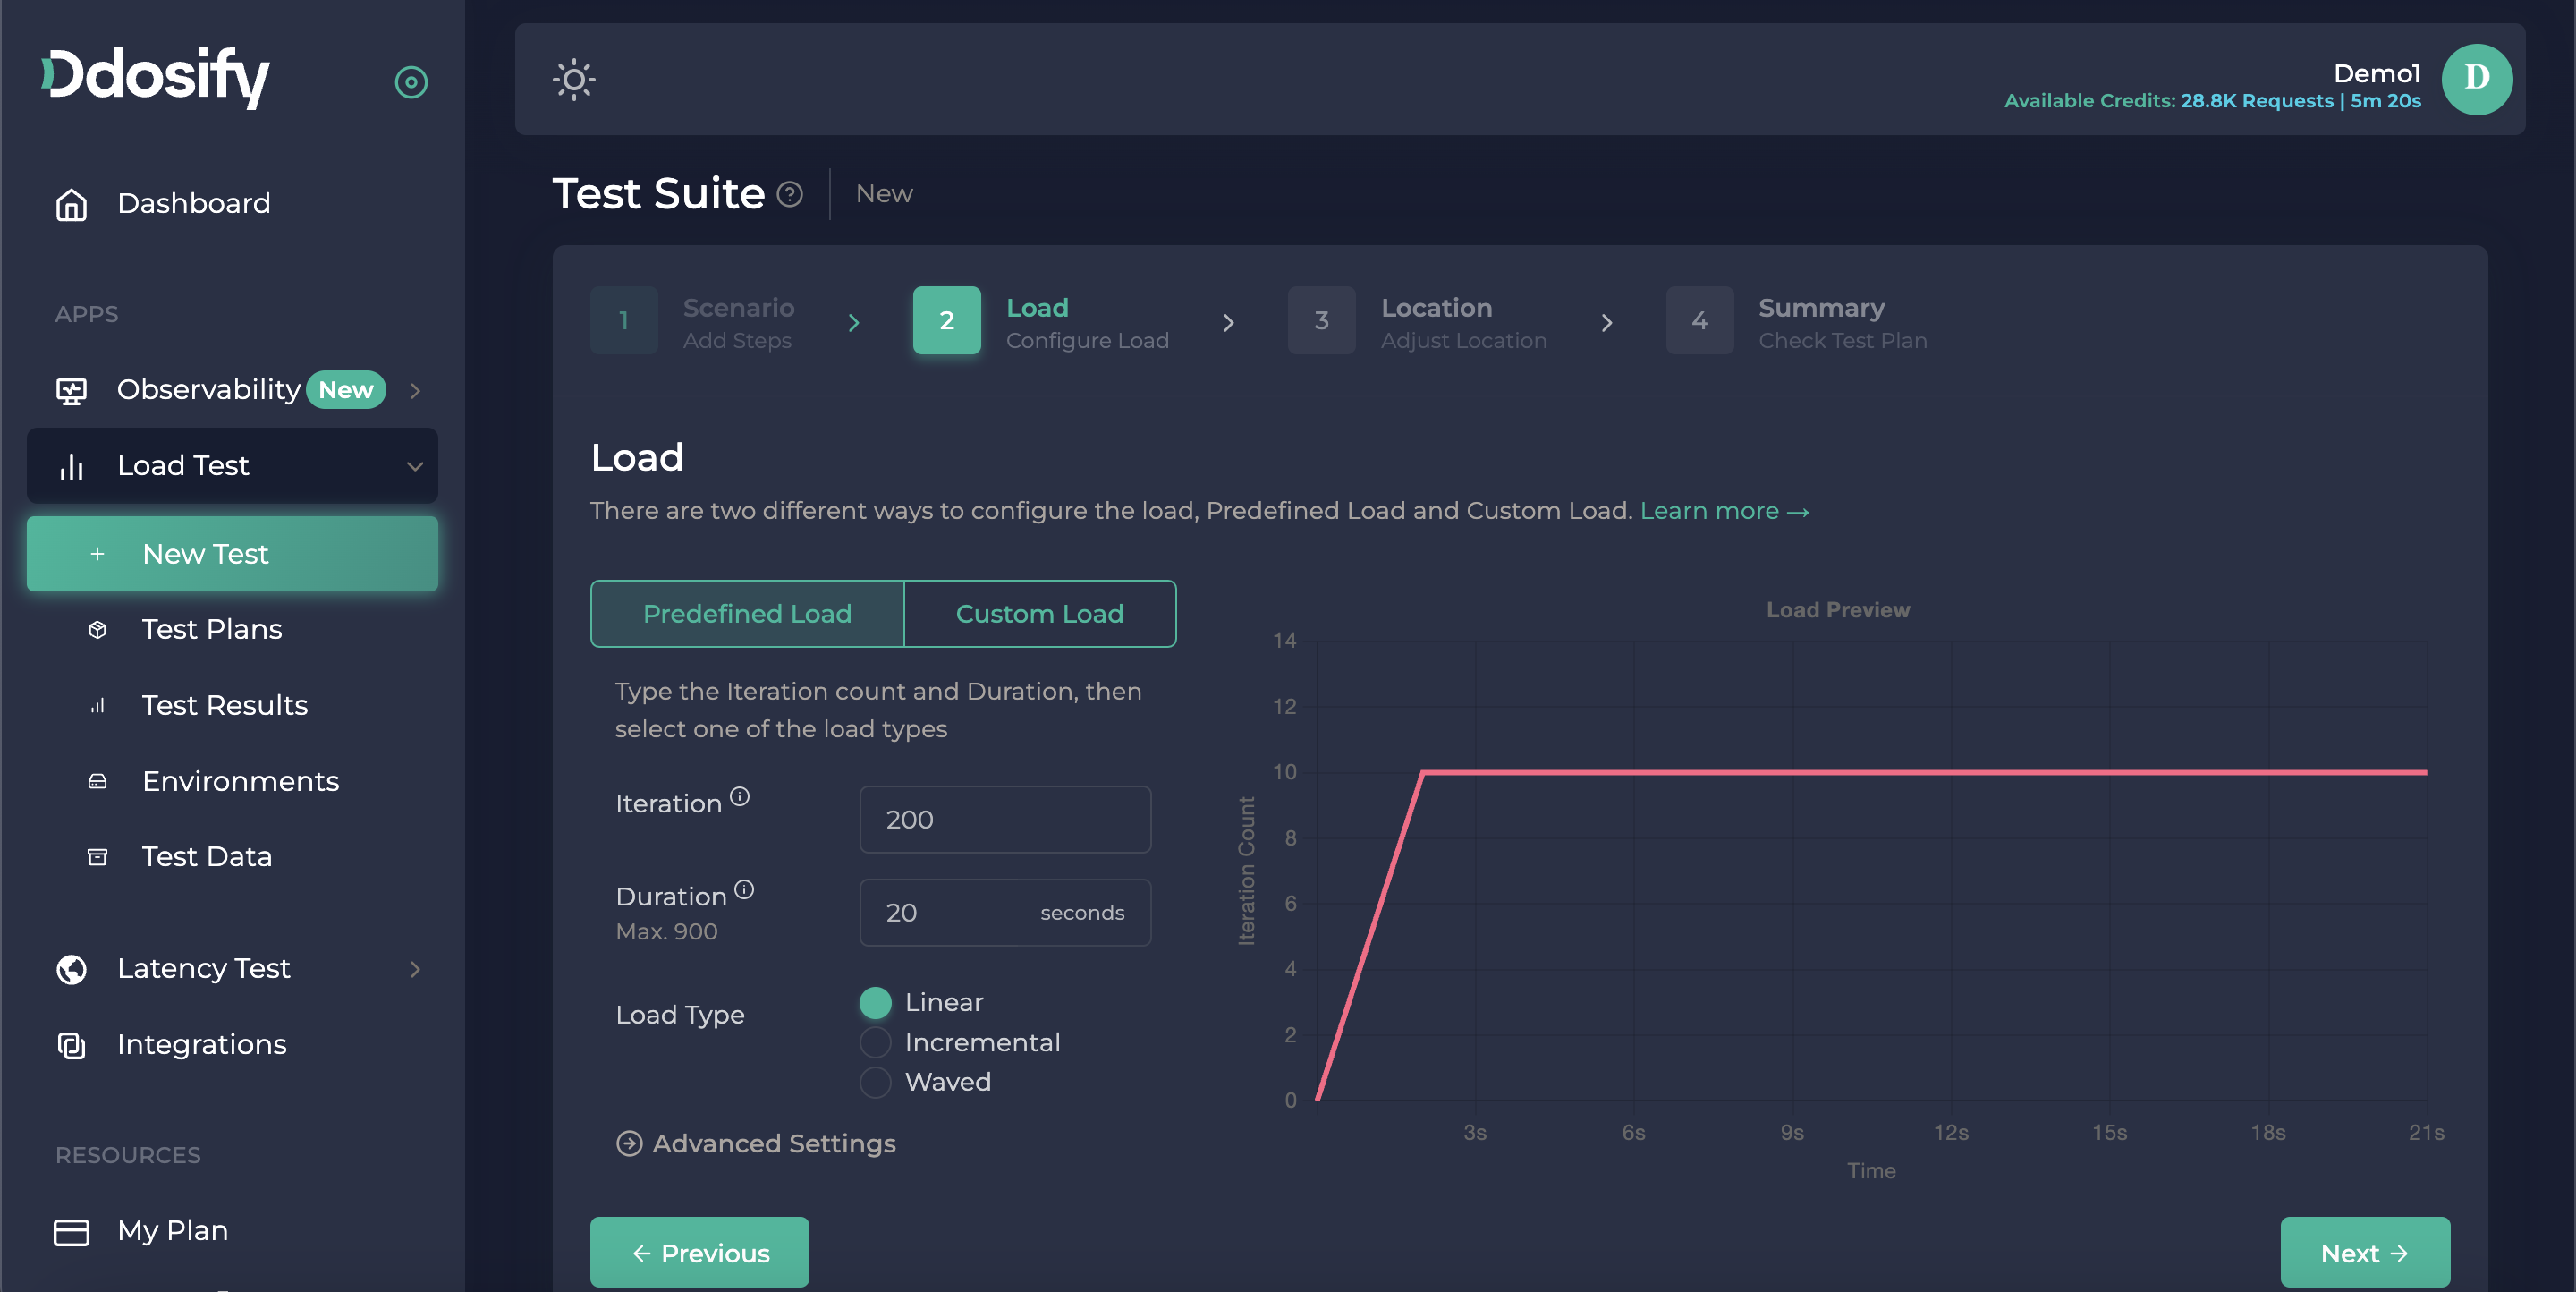Viewport: 2576px width, 1292px height.
Task: Toggle light mode with sun icon
Action: pos(574,80)
